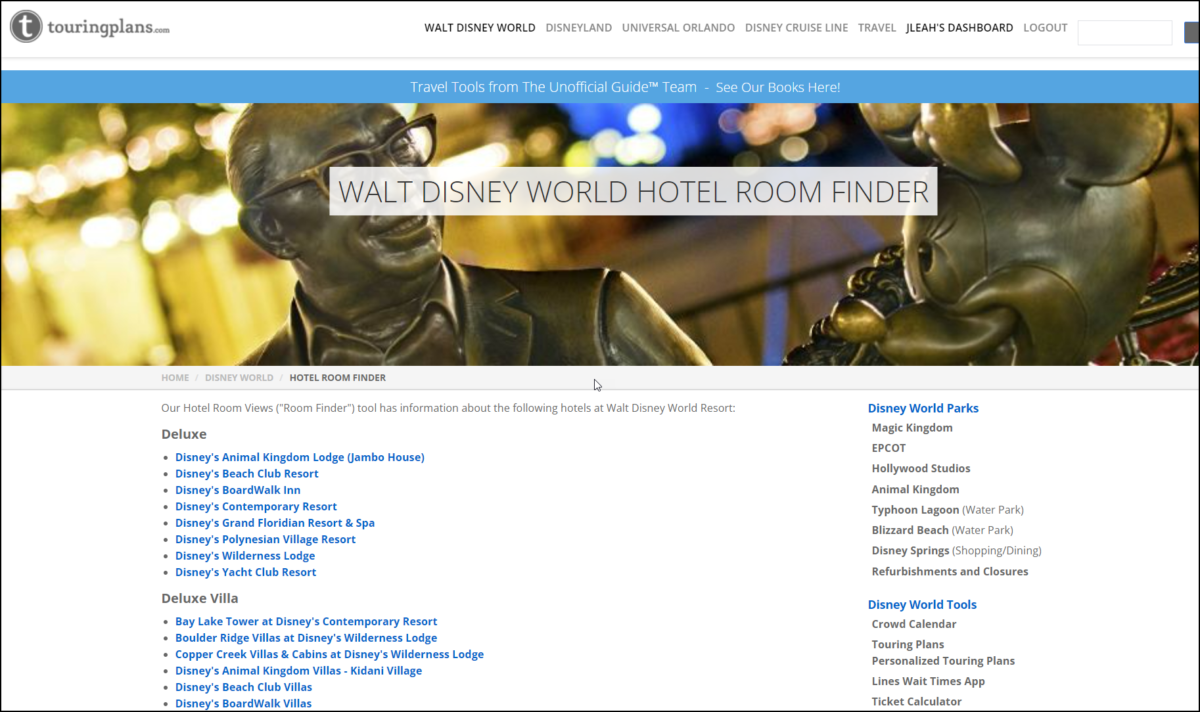The image size is (1200, 712).
Task: Click the touringplans.com logo icon
Action: pyautogui.click(x=25, y=27)
